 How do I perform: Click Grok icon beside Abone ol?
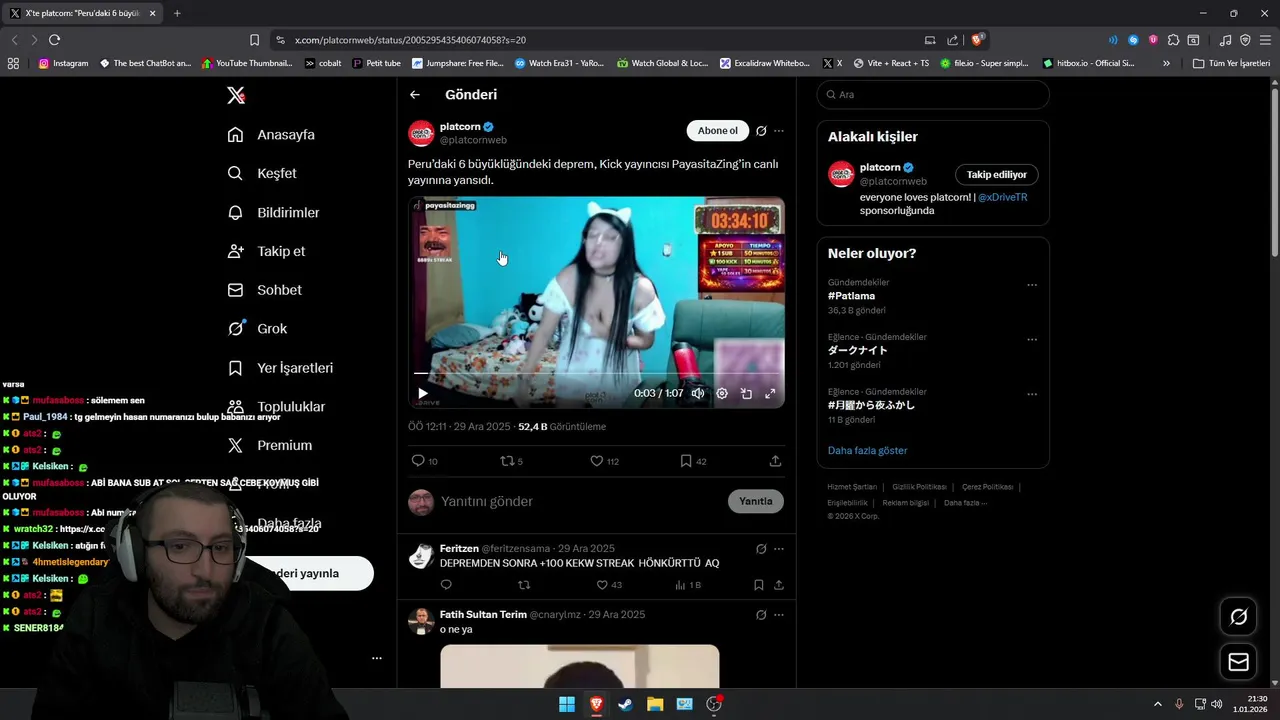coord(761,131)
